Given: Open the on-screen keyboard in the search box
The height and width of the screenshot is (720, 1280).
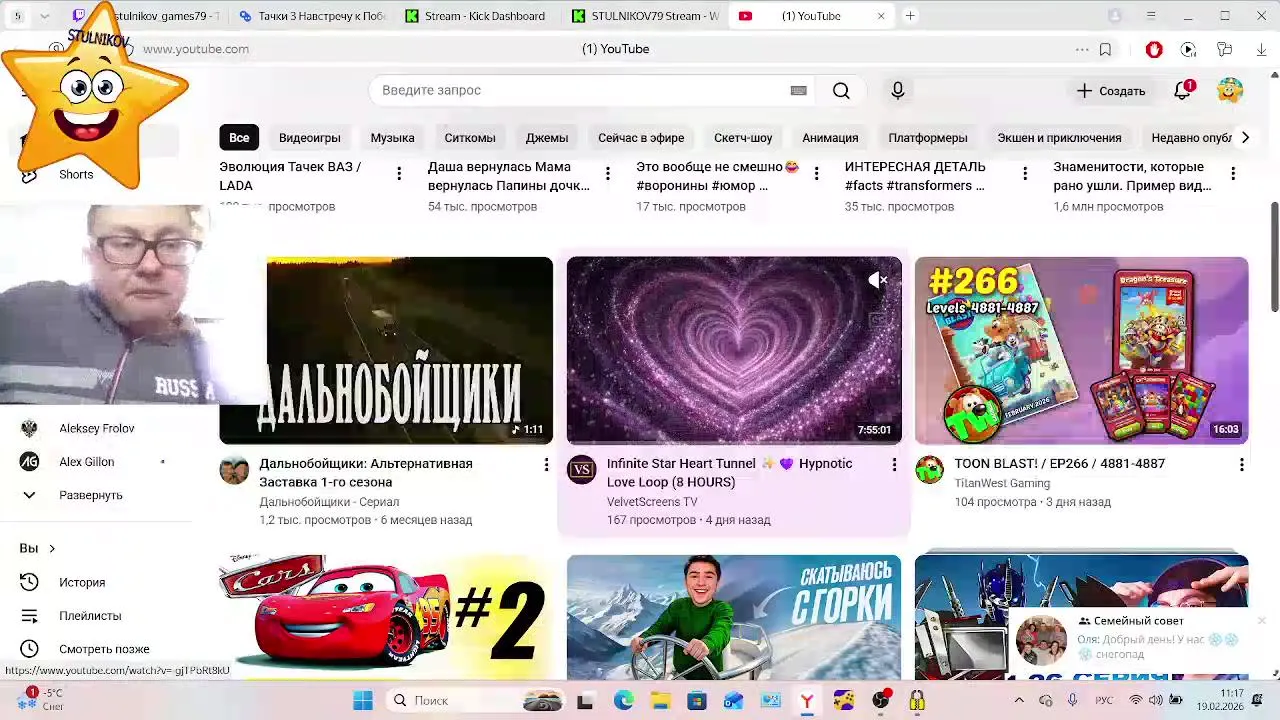Looking at the screenshot, I should coord(798,91).
